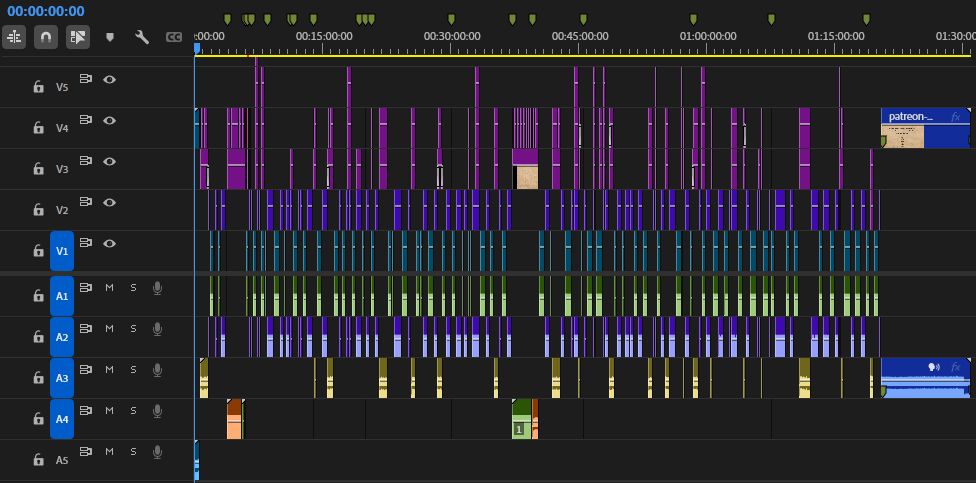The width and height of the screenshot is (976, 483).
Task: Open Timeline Display Settings wrench
Action: [142, 37]
